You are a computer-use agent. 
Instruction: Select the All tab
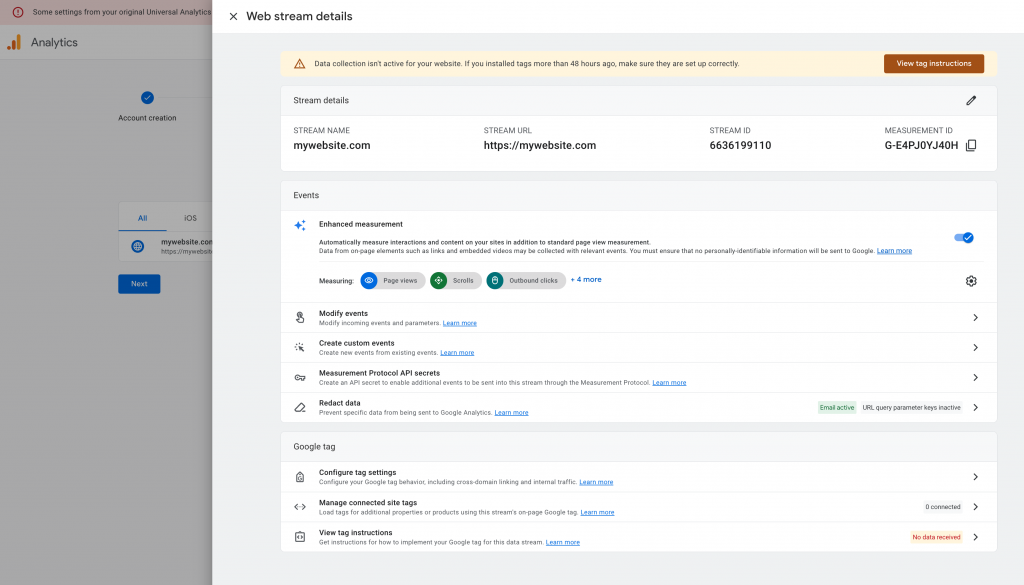click(x=143, y=217)
